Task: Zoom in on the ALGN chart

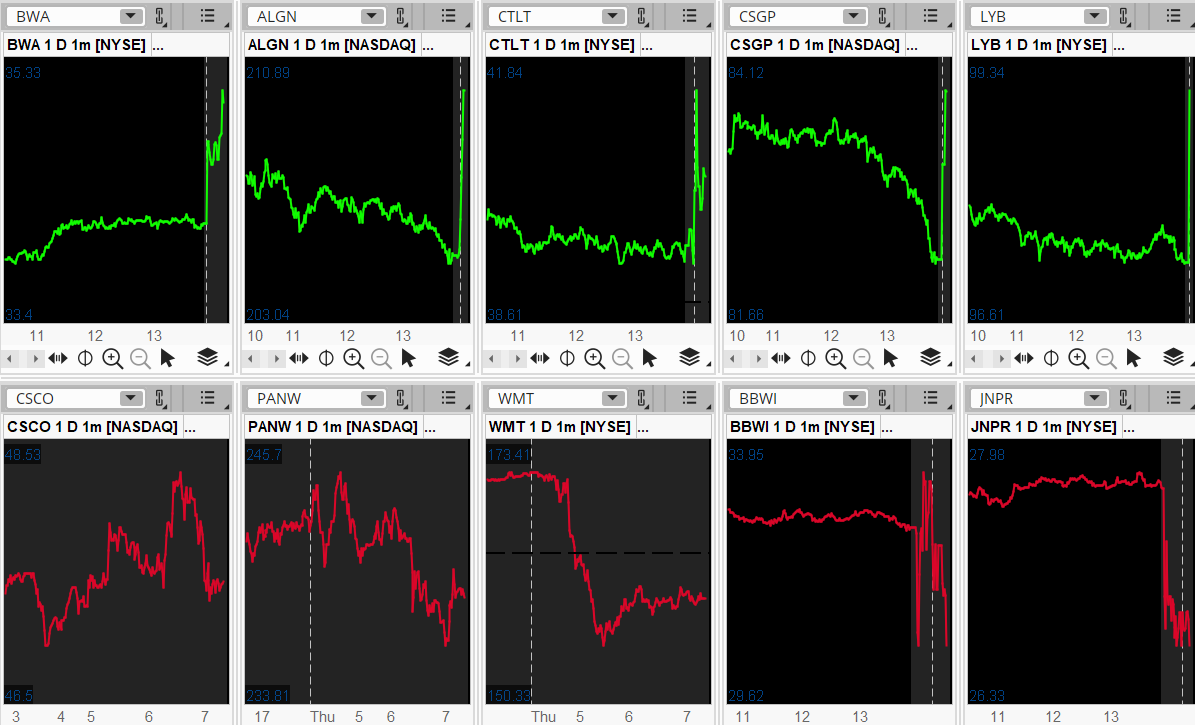Action: coord(354,358)
